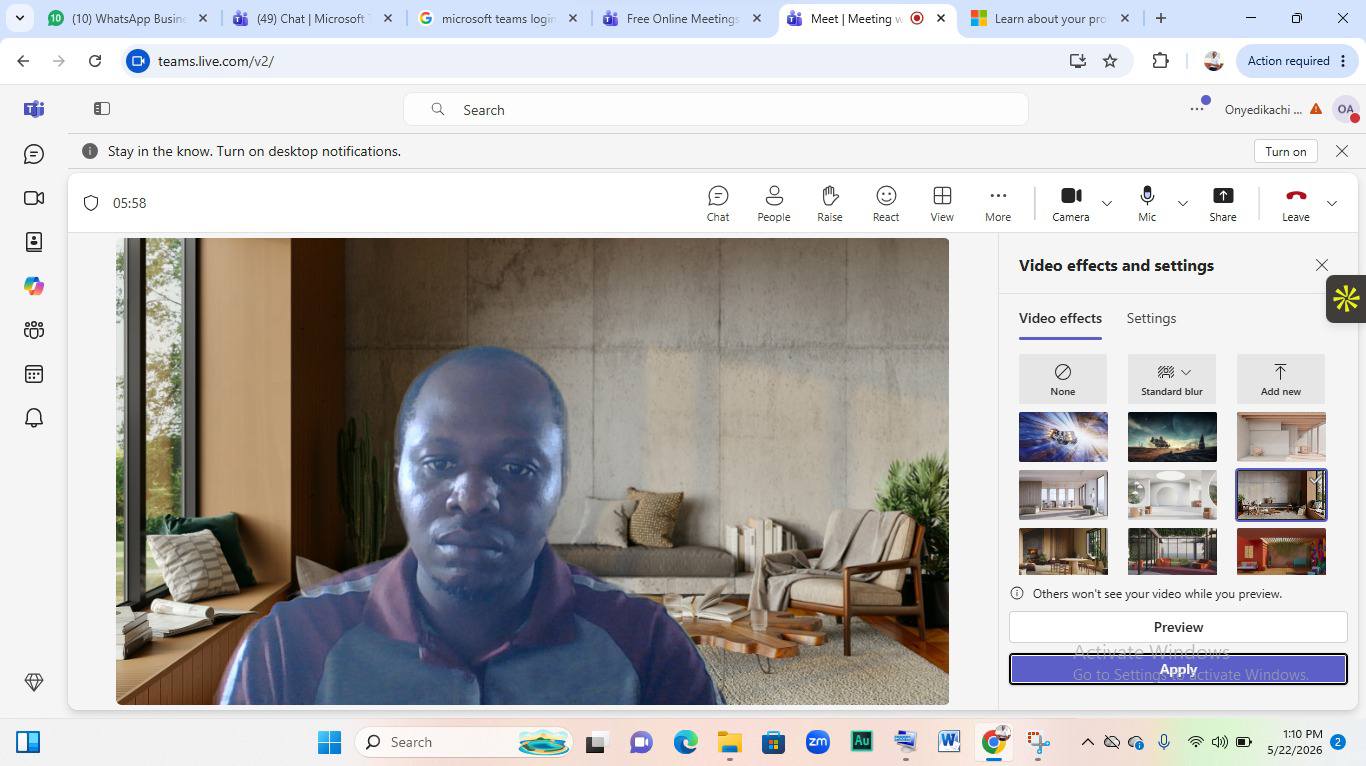
Task: Open Adobe Audition from the taskbar
Action: point(861,742)
